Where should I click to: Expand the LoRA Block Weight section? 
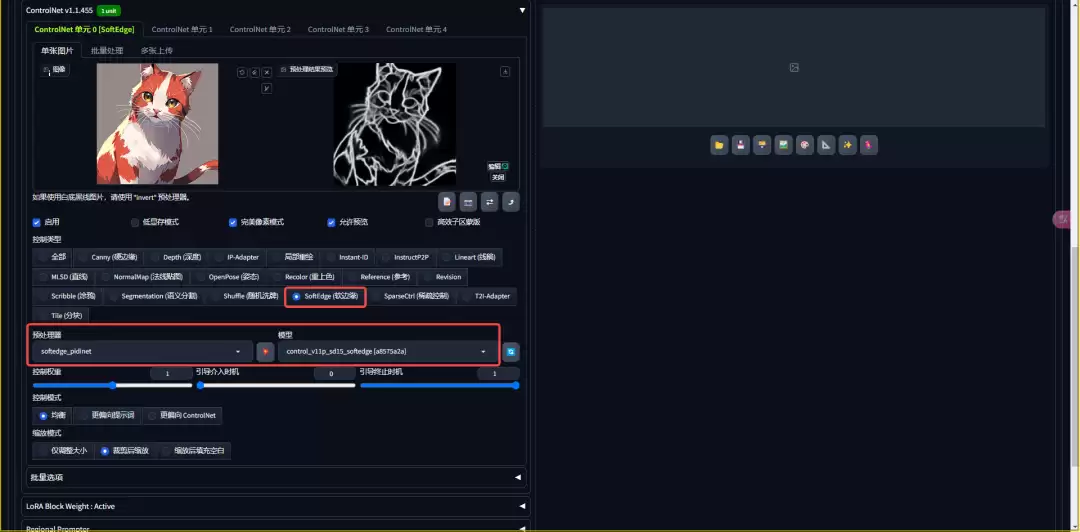[276, 506]
